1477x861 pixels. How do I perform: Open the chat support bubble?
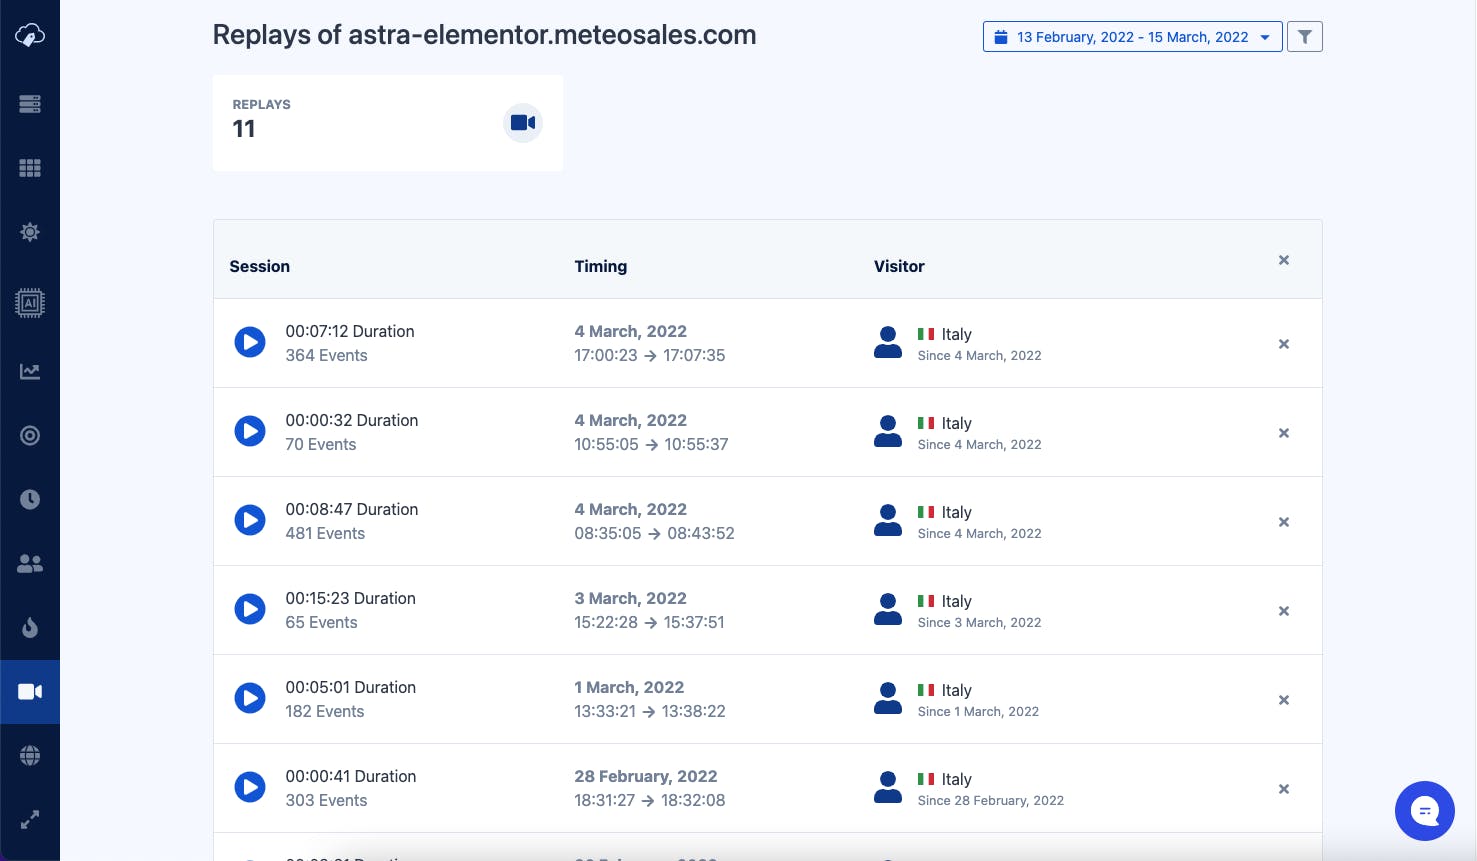(1425, 811)
